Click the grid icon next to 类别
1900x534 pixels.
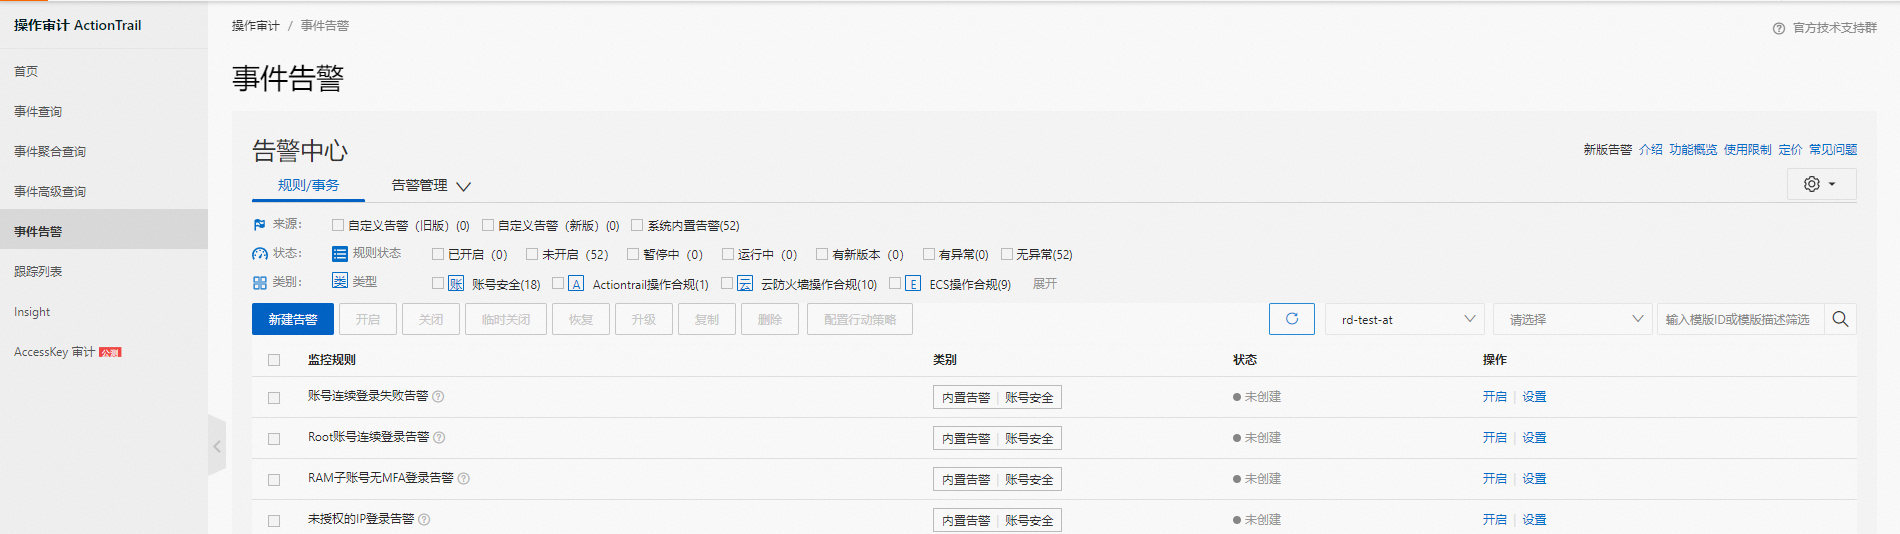tap(259, 283)
